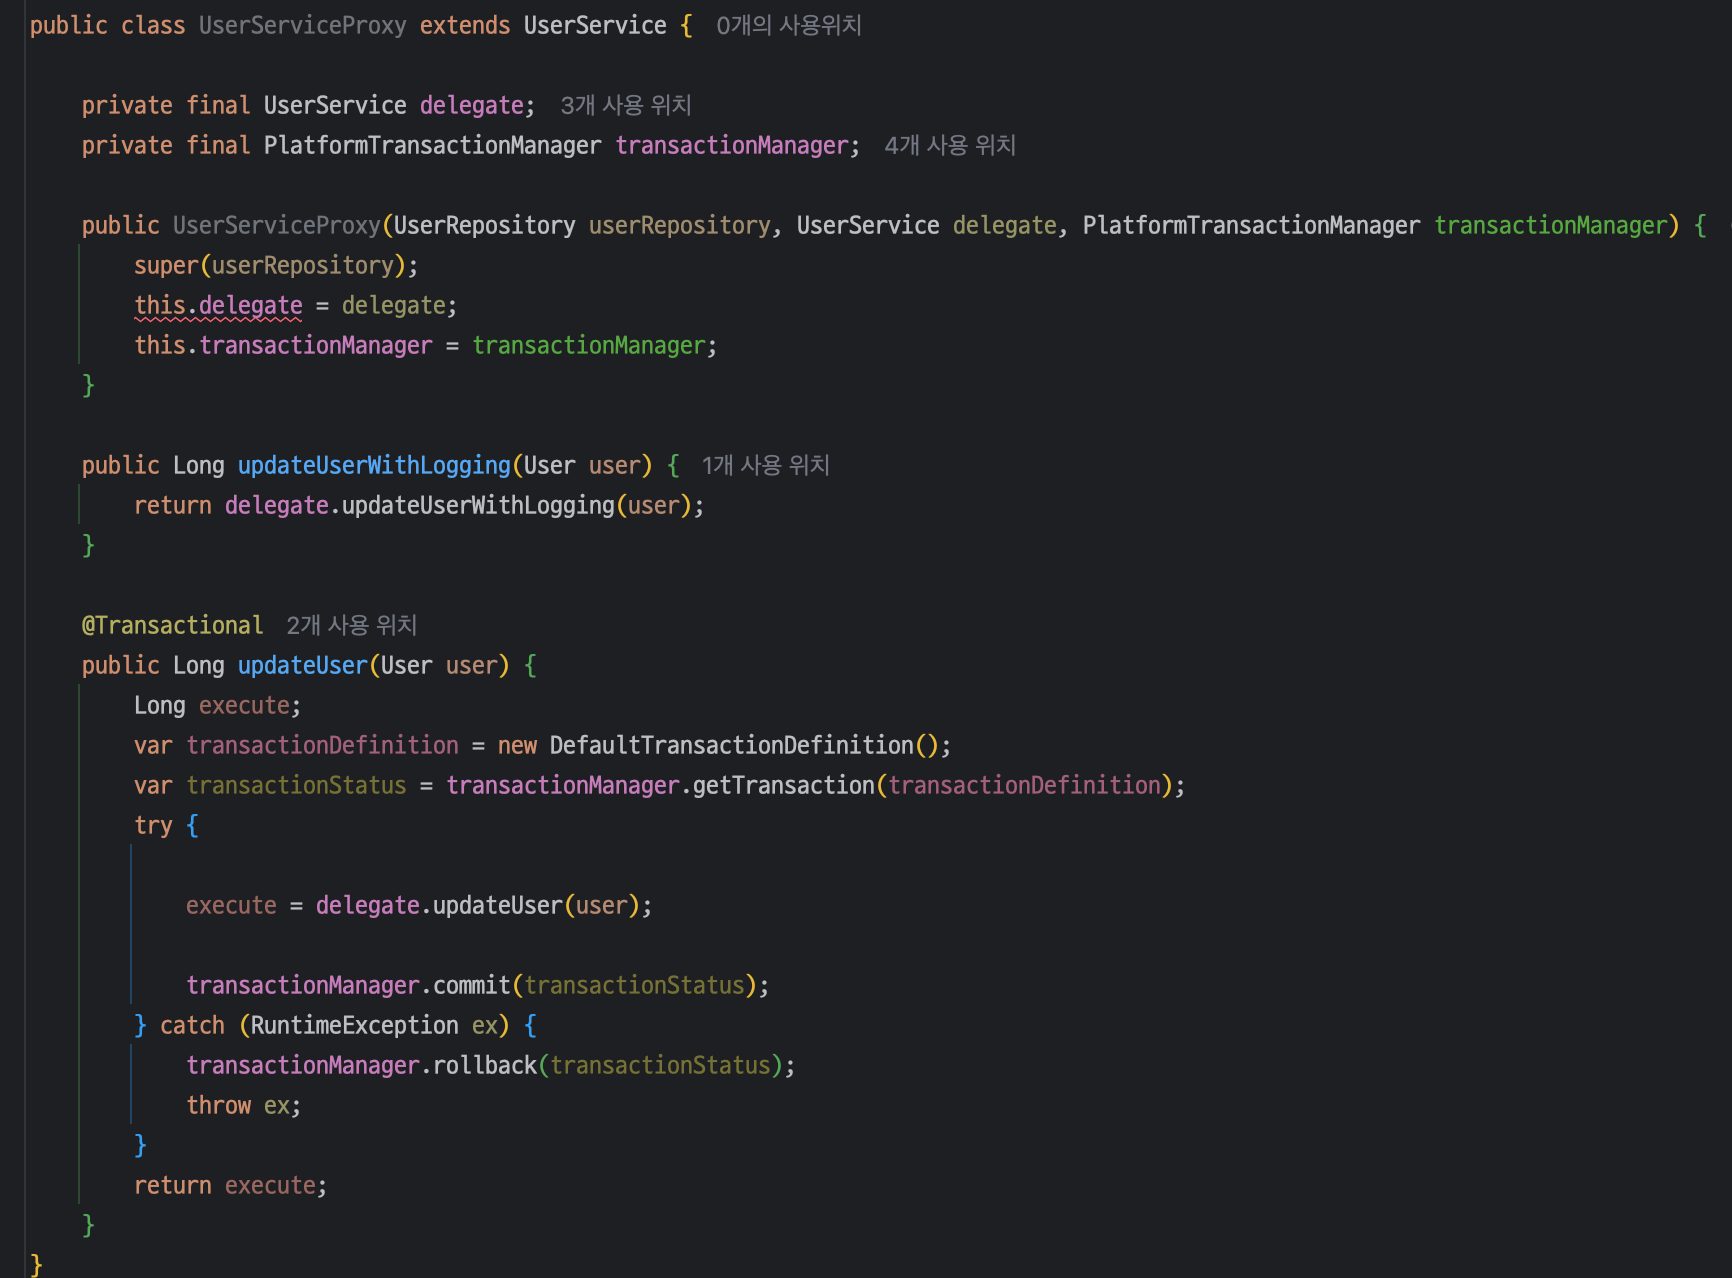Click the closing brace of the class

tap(36, 1265)
